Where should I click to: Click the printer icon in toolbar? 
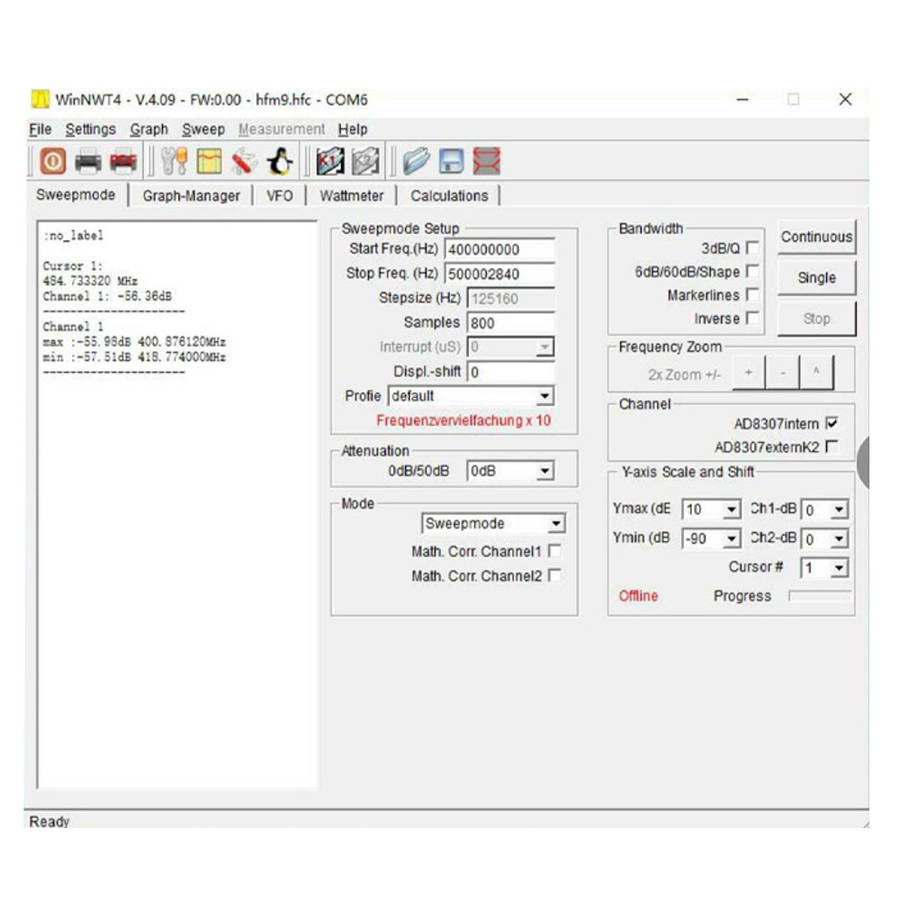88,161
